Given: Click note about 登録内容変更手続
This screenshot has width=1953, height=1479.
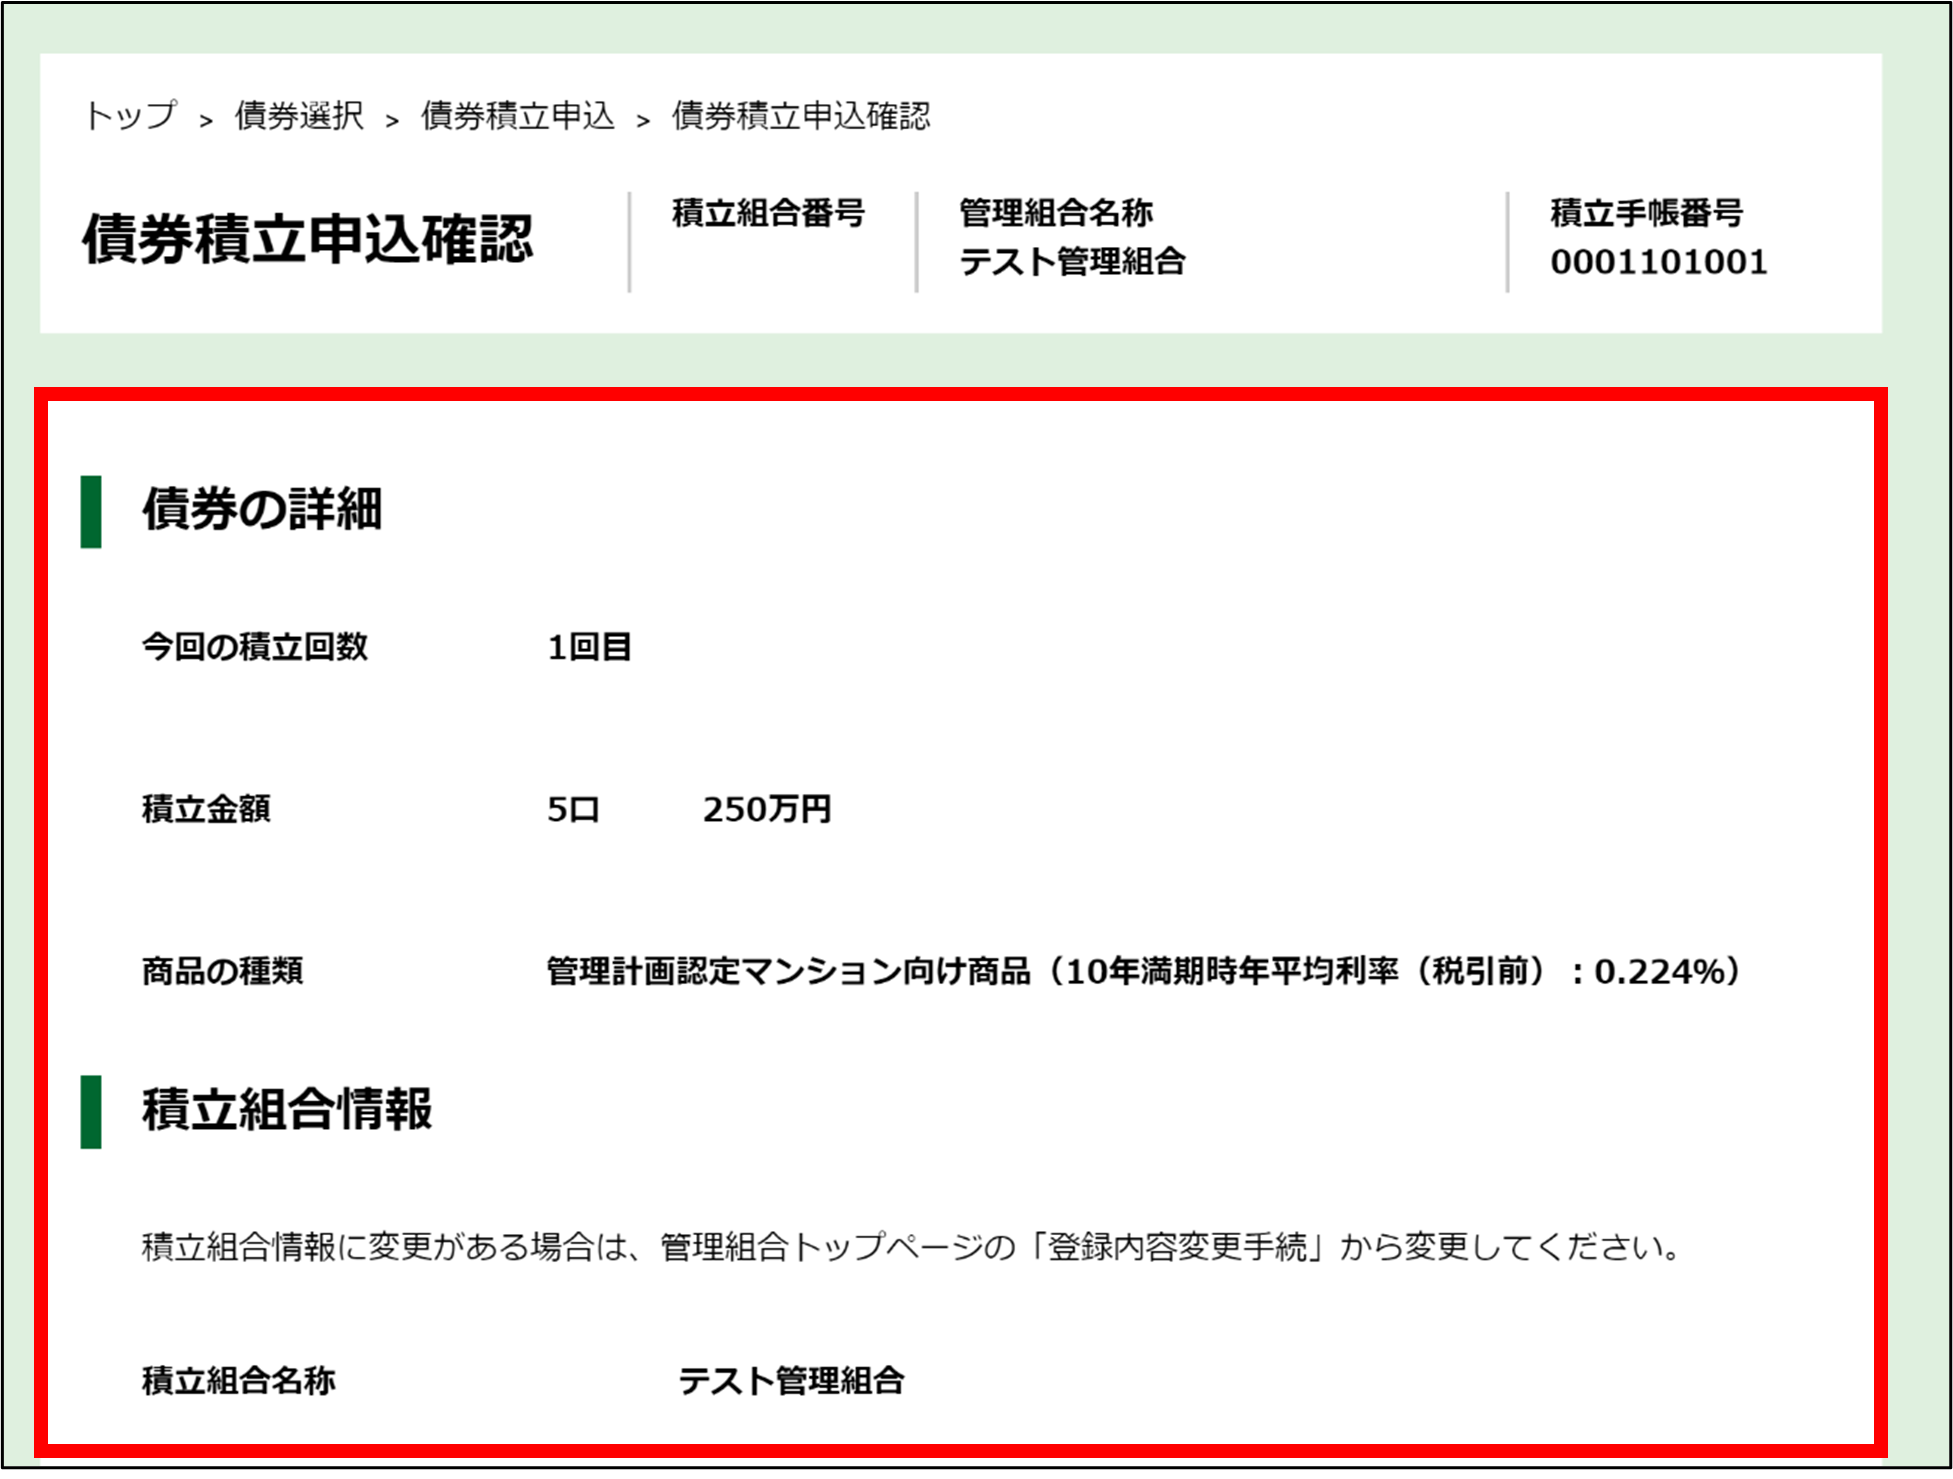Looking at the screenshot, I should [912, 1247].
